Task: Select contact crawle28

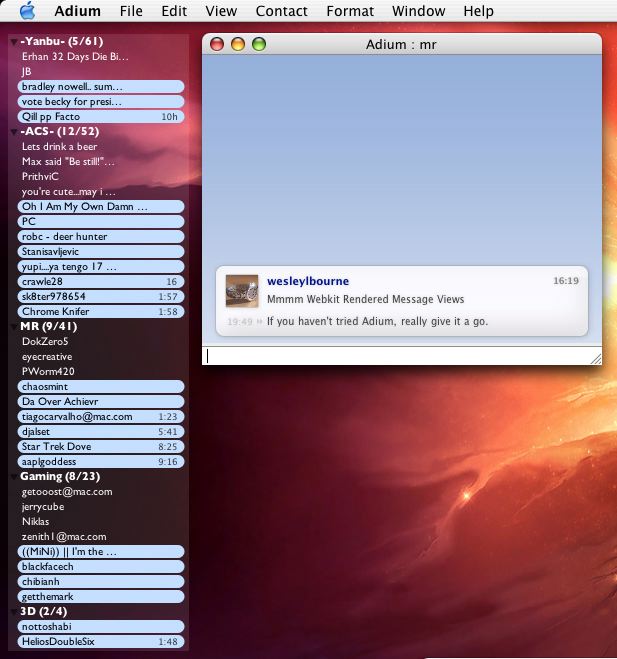Action: (x=101, y=282)
